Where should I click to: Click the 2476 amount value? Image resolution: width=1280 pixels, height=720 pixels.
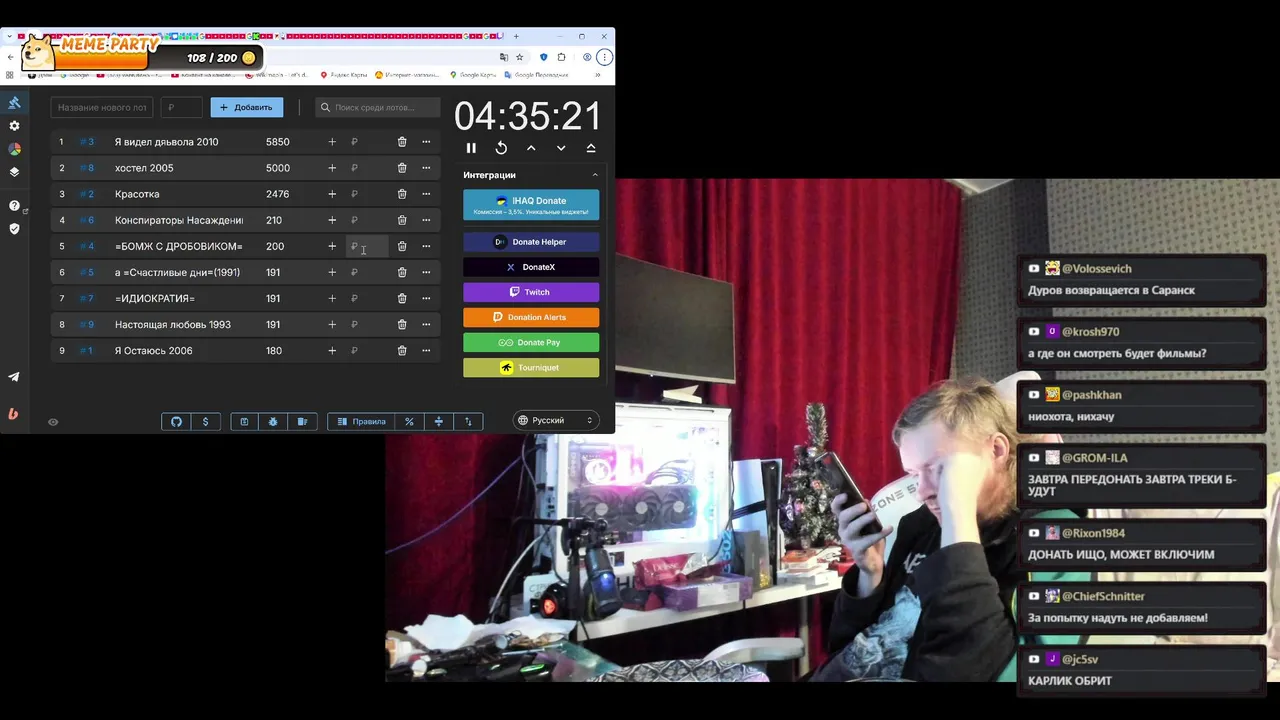278,194
